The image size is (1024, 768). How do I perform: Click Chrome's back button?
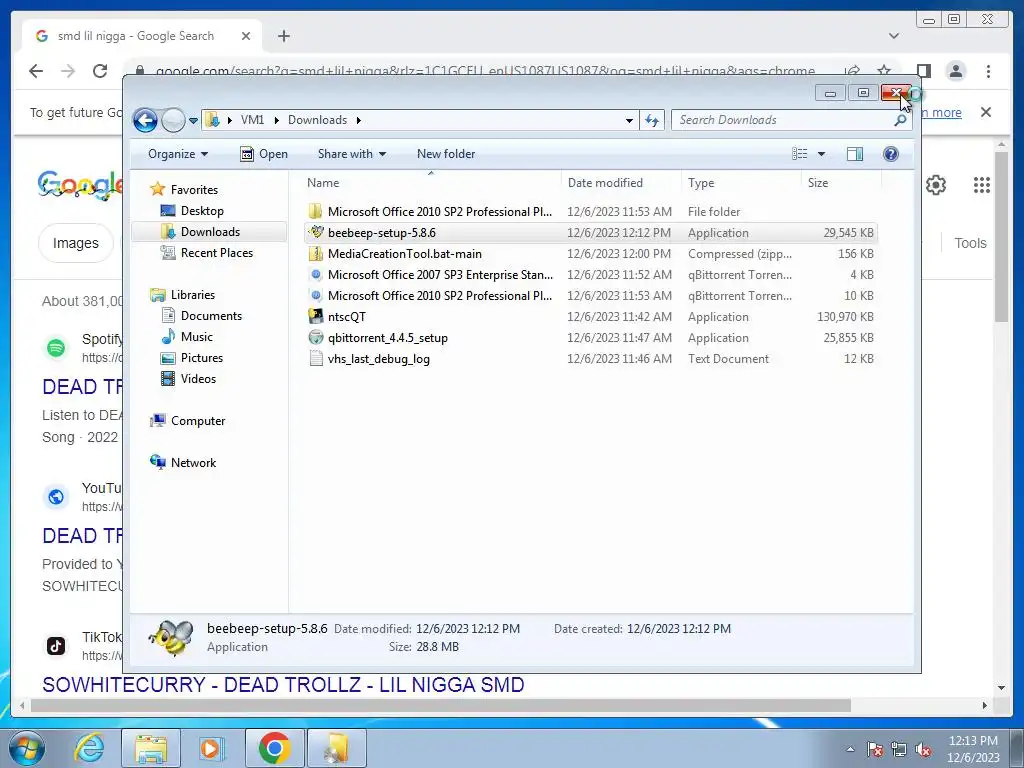pos(36,71)
